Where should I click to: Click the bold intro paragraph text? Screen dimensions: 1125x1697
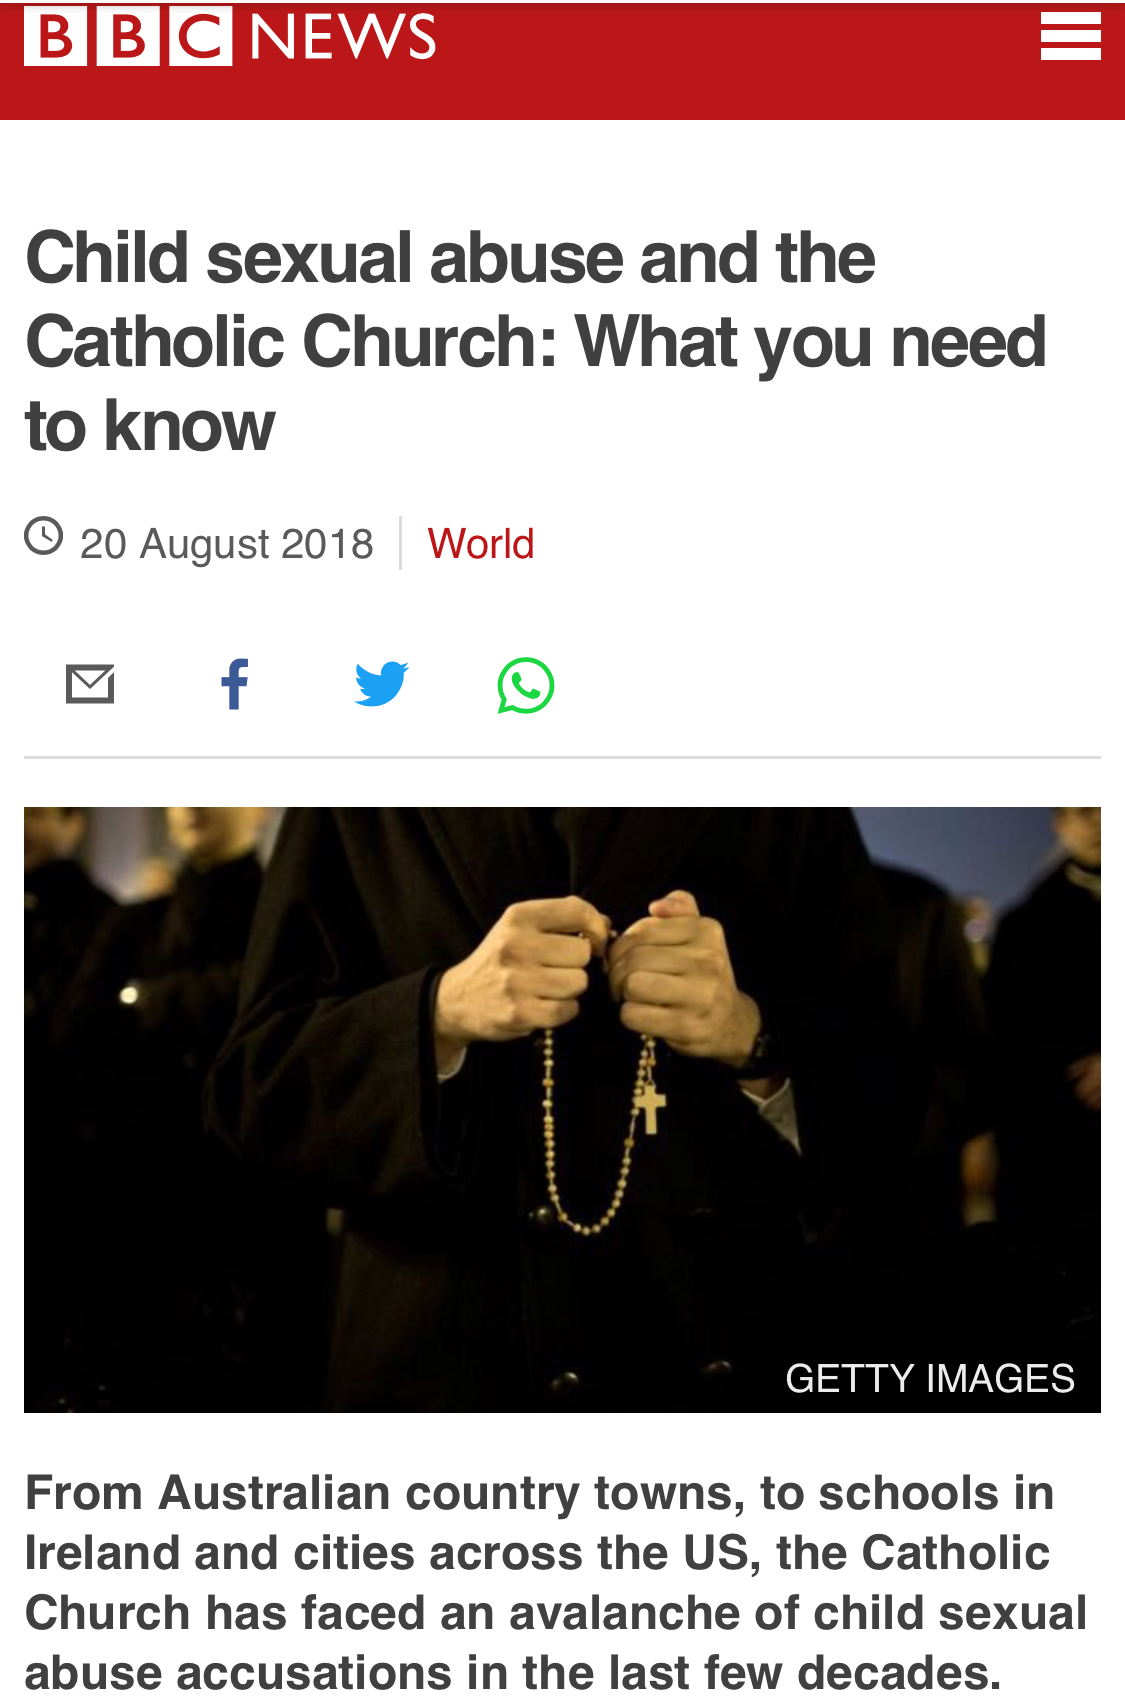(556, 1581)
